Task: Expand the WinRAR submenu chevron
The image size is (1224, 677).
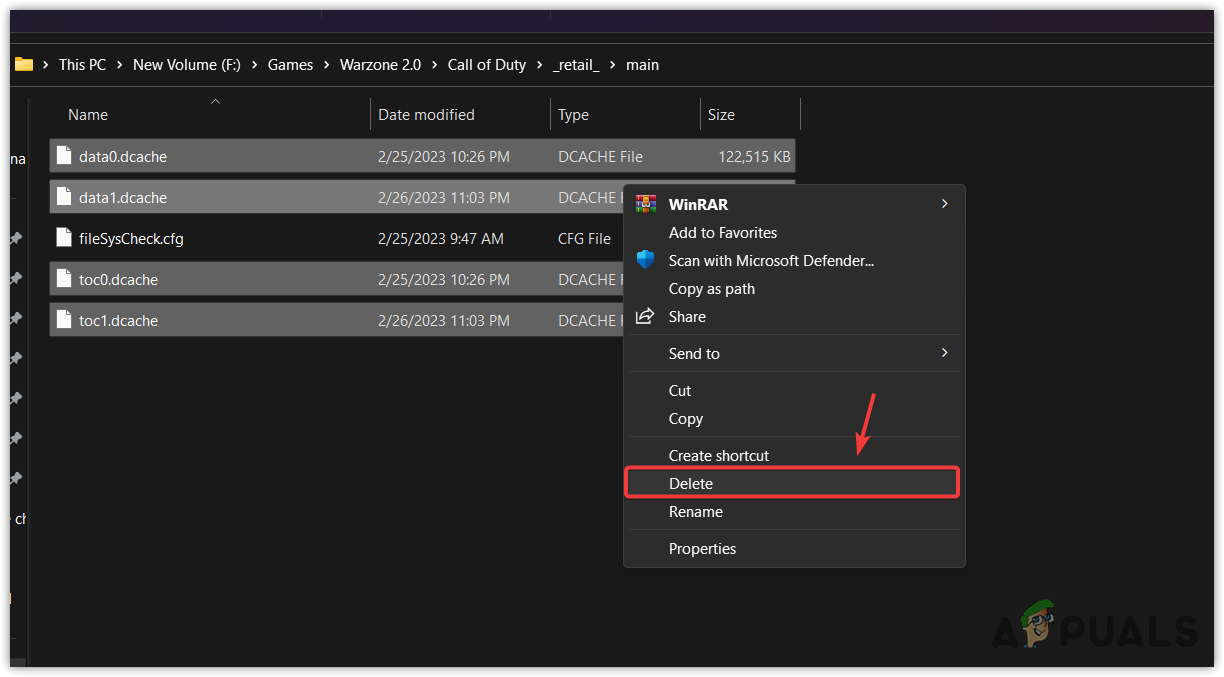Action: (x=943, y=203)
